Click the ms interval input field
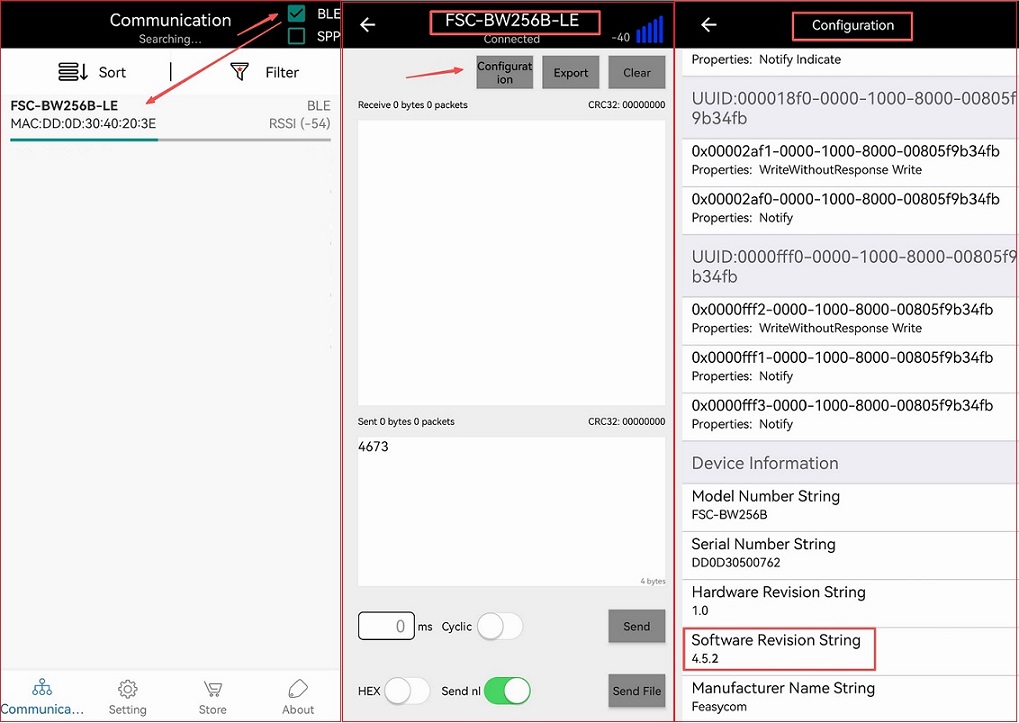Viewport: 1019px width, 723px height. (x=386, y=627)
